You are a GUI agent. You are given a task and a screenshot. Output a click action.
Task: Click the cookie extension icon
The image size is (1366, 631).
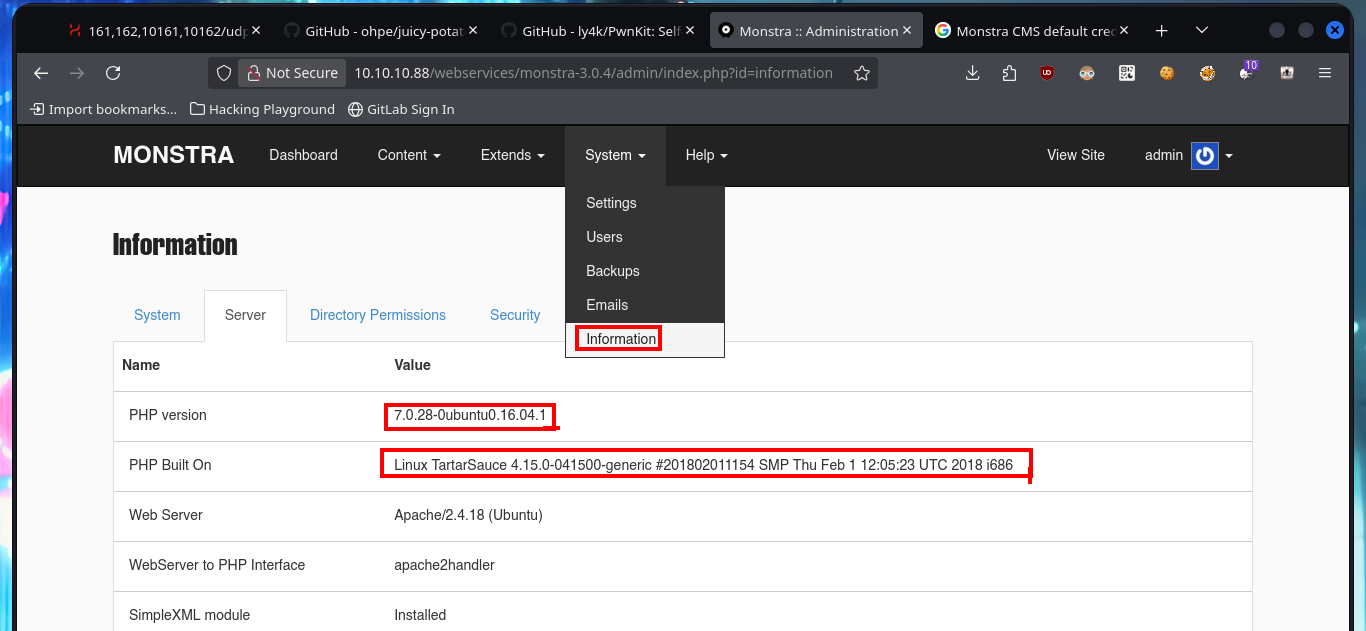(x=1167, y=73)
